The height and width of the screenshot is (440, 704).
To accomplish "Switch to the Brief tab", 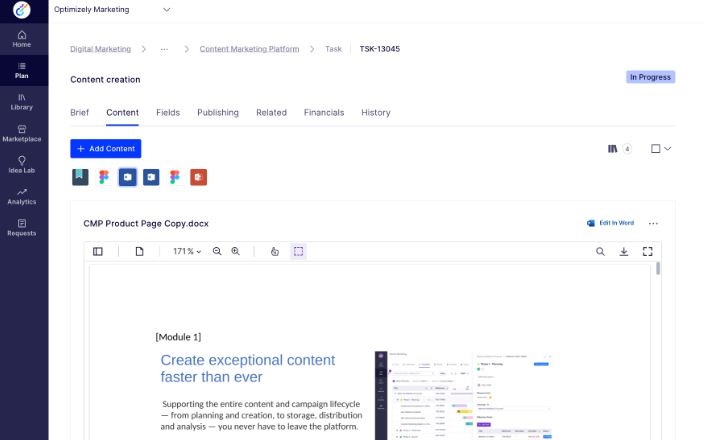I will 79,113.
